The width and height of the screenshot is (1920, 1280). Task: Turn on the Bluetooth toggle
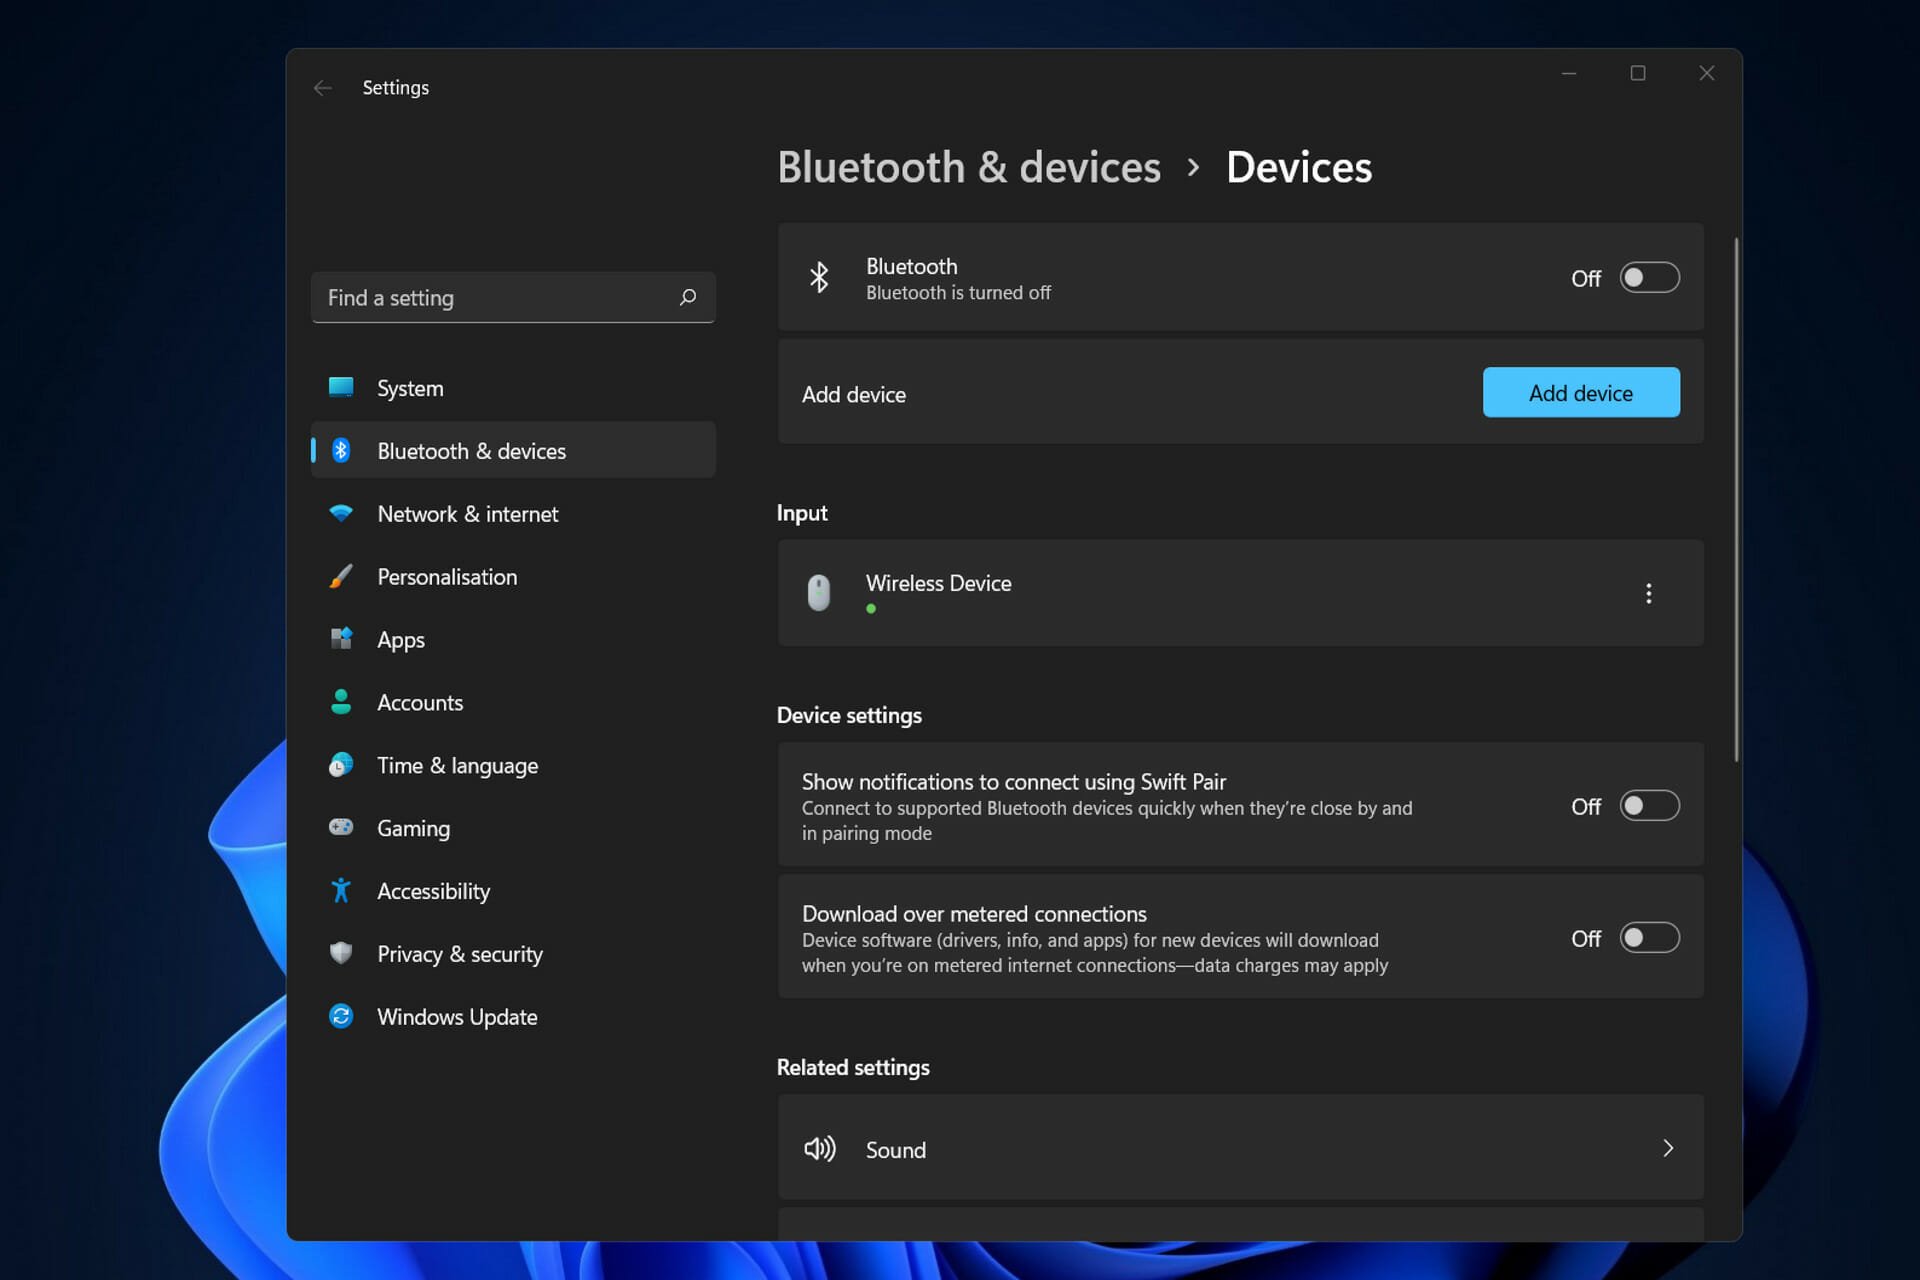point(1649,277)
